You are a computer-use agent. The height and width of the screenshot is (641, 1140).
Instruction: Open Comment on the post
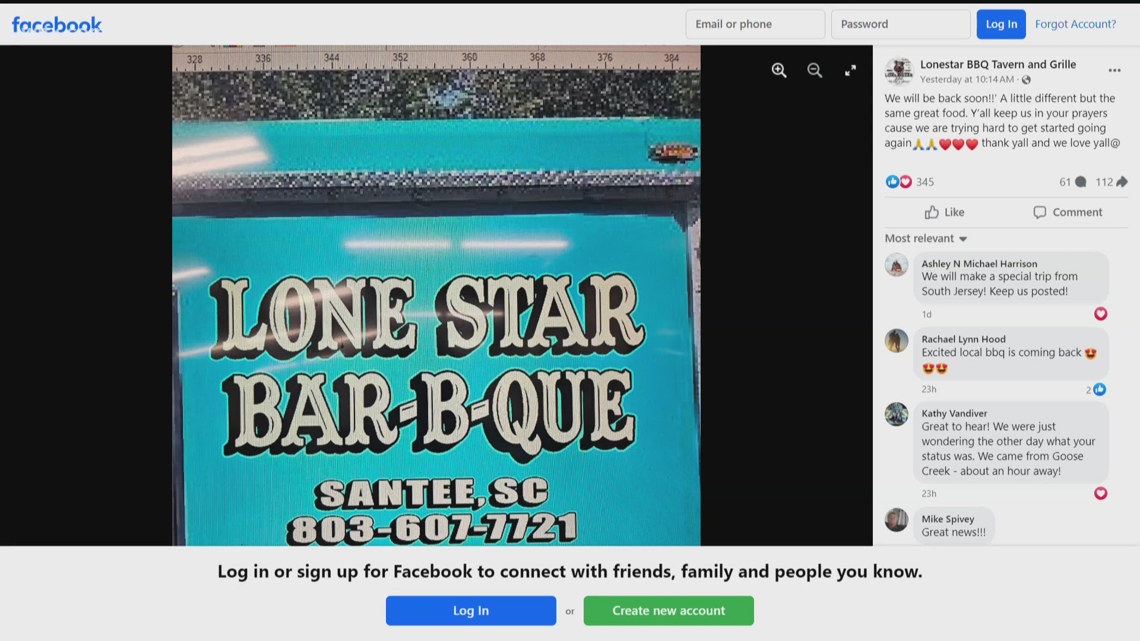pyautogui.click(x=1069, y=212)
